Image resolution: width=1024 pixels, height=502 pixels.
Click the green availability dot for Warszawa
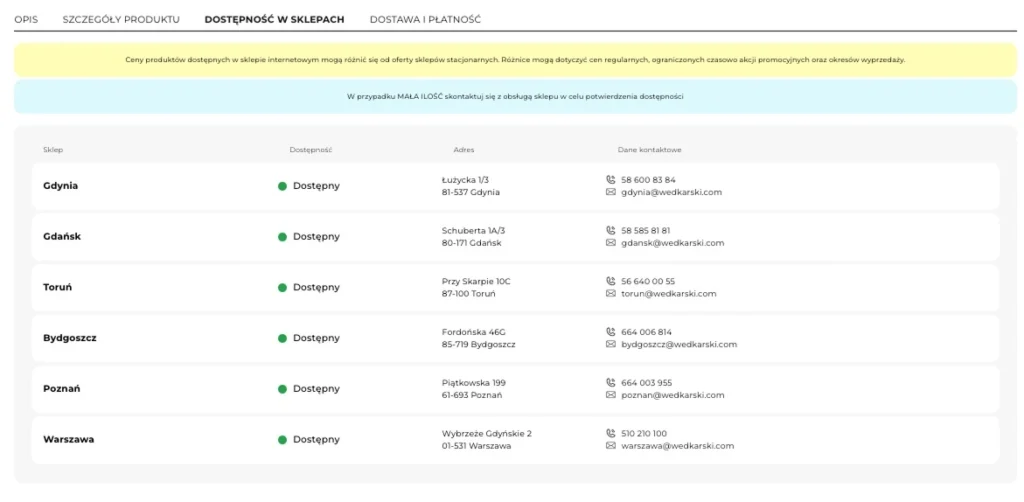pyautogui.click(x=282, y=440)
